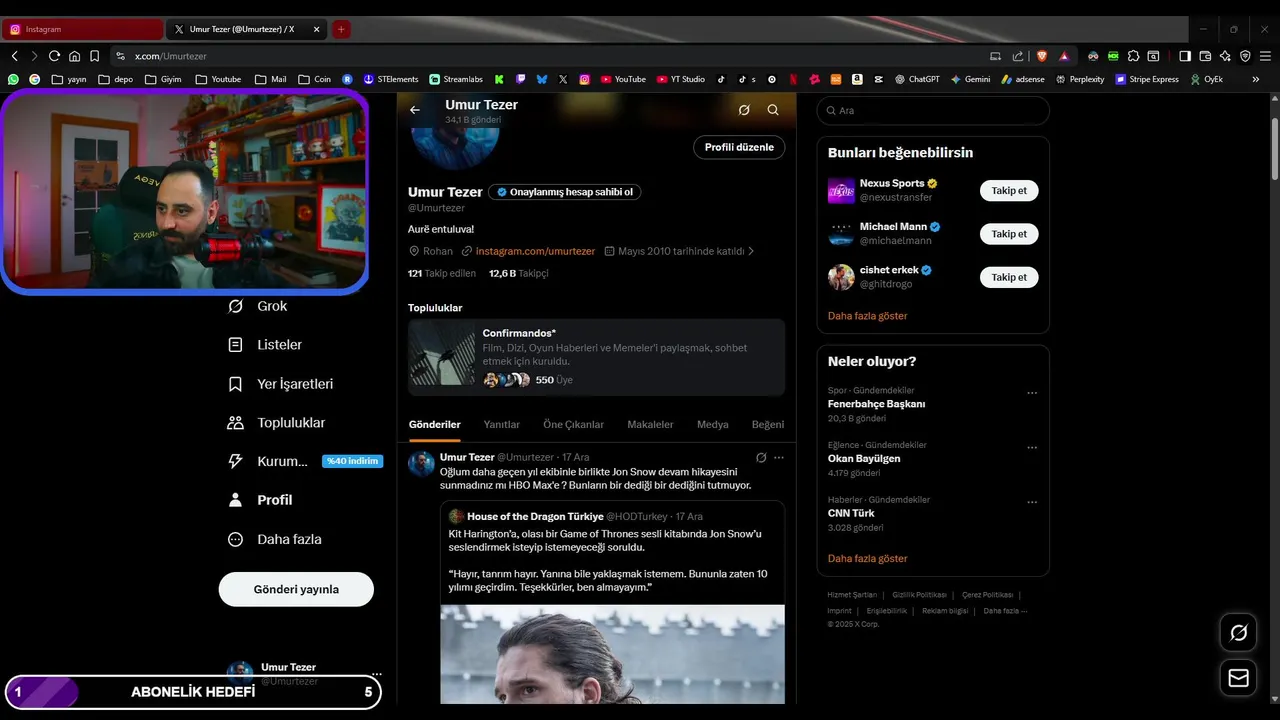Click the browser back arrow
The height and width of the screenshot is (720, 1280).
(15, 56)
